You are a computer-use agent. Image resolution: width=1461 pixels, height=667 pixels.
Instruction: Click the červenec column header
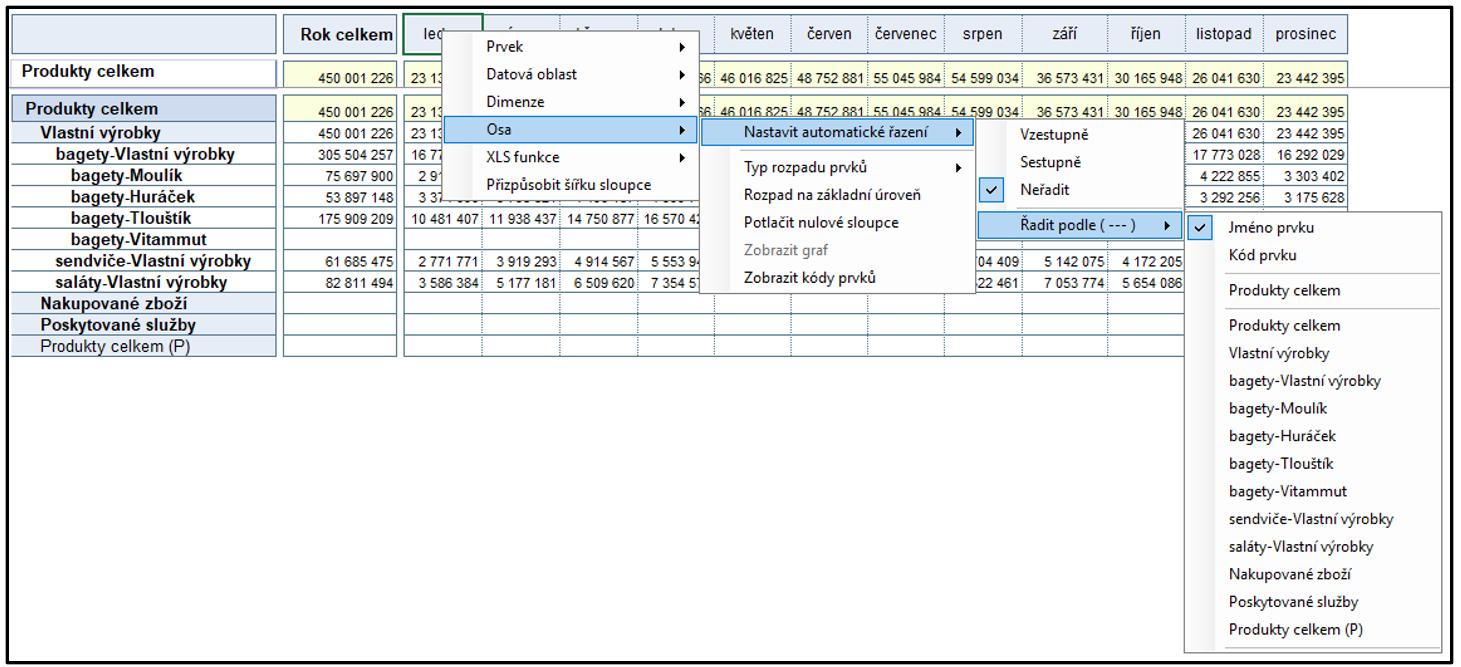(x=906, y=34)
